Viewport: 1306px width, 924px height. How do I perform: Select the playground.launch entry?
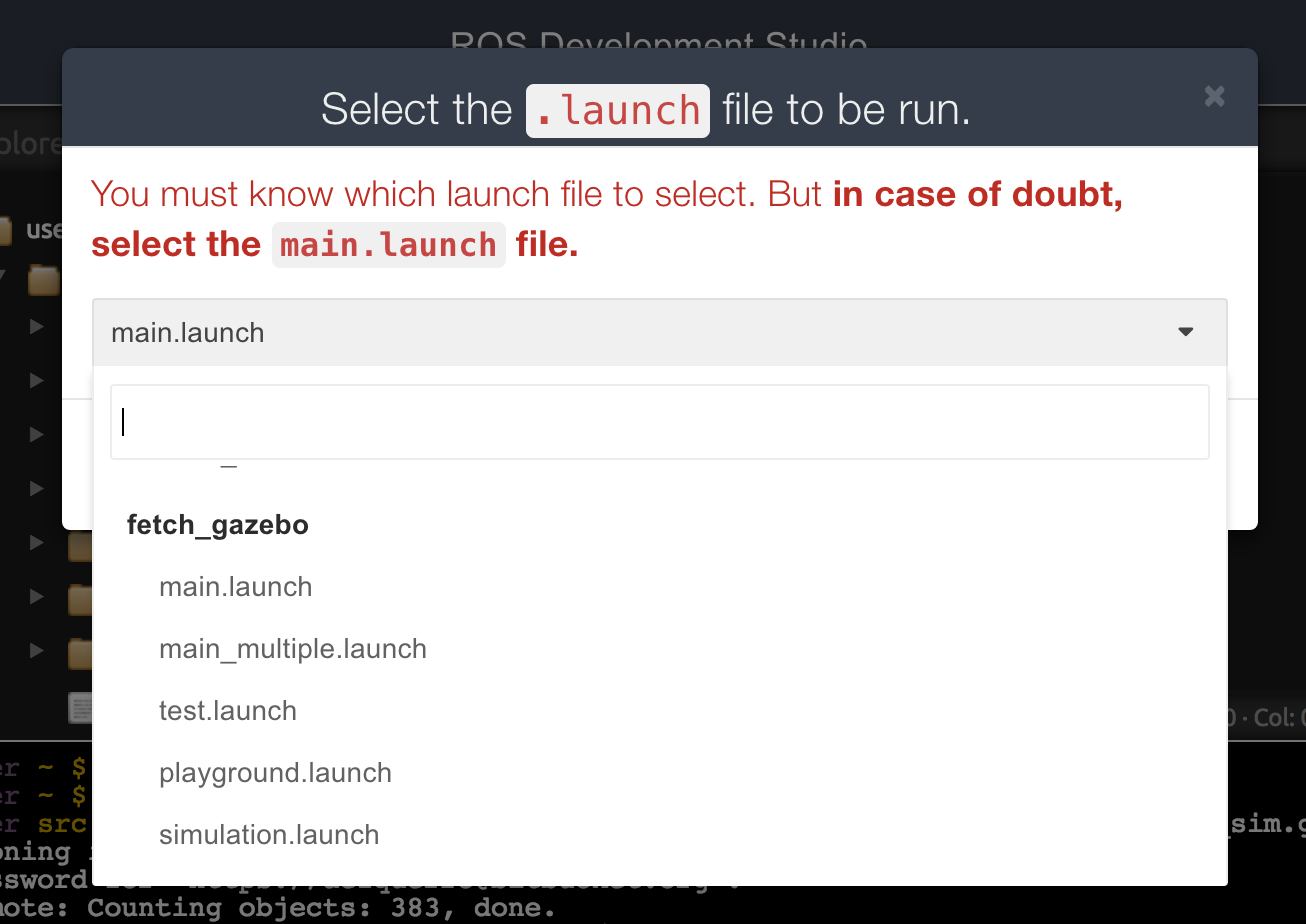[x=275, y=773]
